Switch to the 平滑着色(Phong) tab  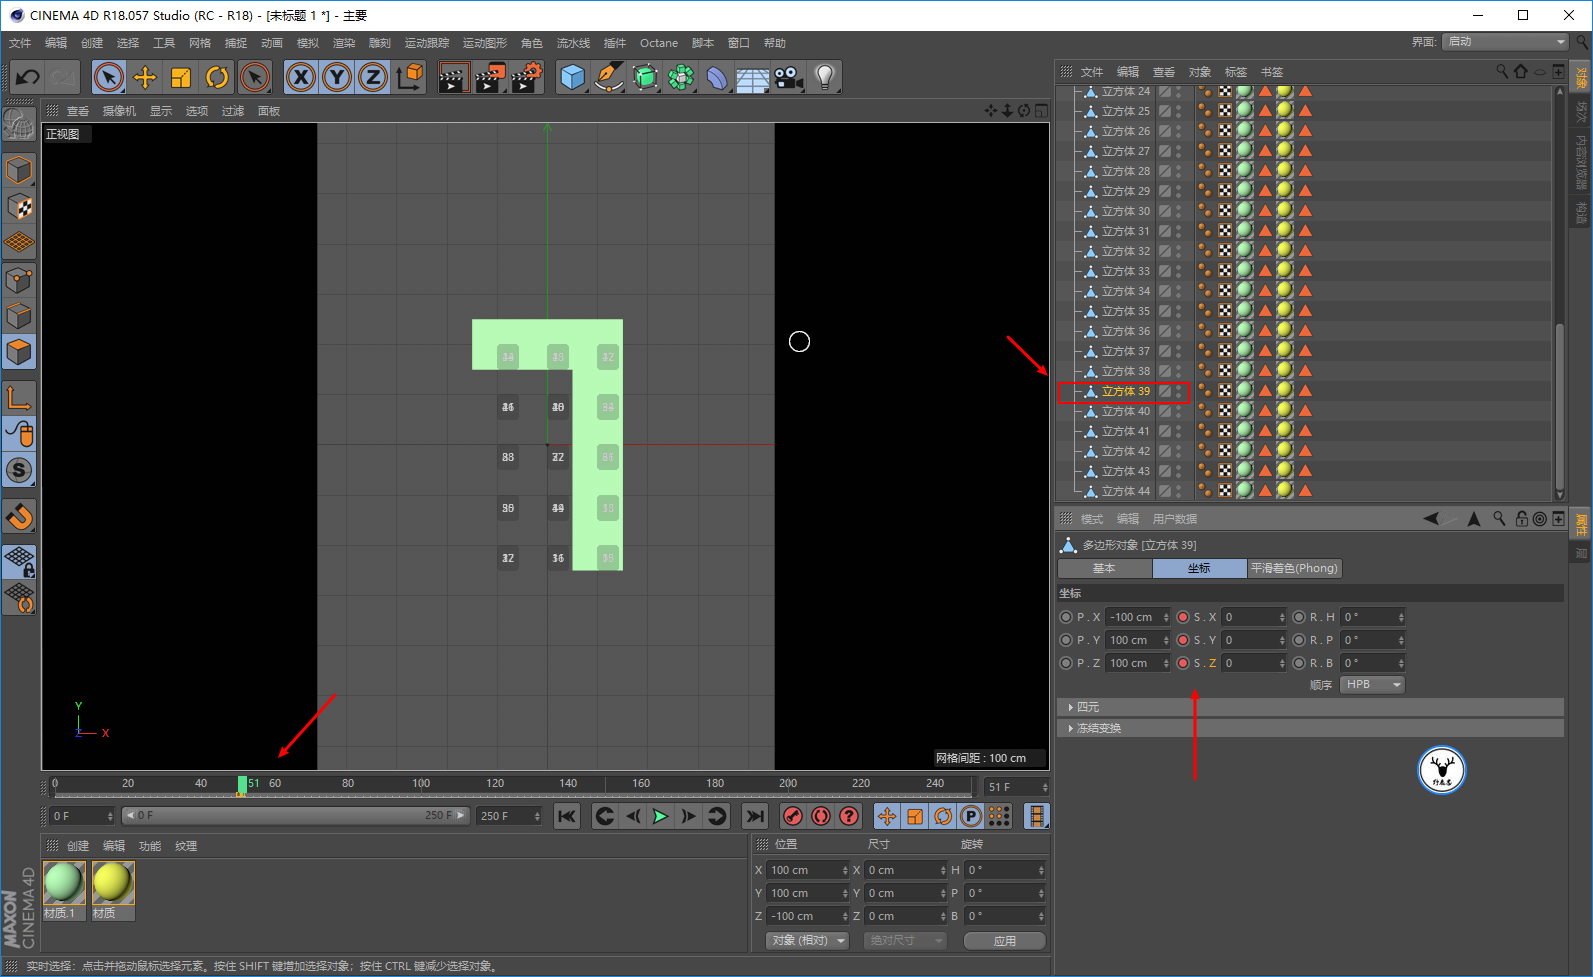coord(1294,568)
